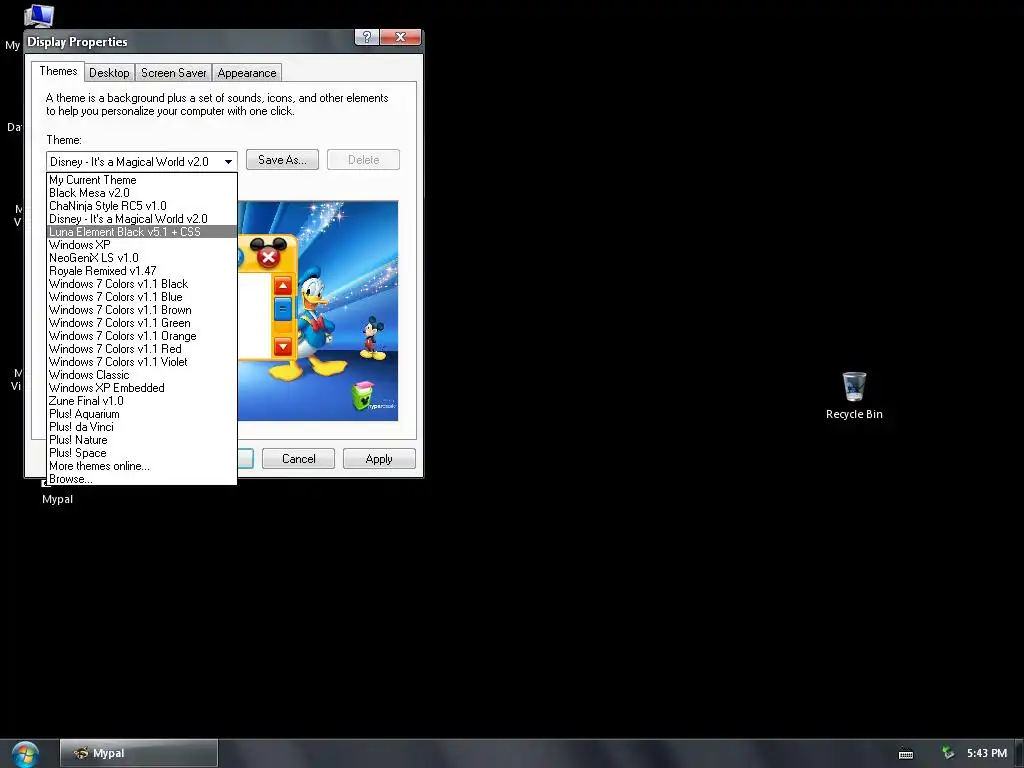Choose Luna Element Black v5.1 + CSS

(142, 232)
